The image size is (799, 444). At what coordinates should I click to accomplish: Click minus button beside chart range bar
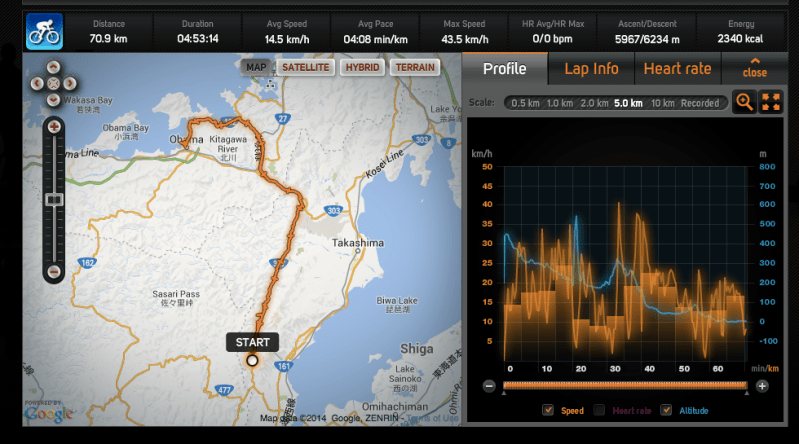(x=489, y=386)
